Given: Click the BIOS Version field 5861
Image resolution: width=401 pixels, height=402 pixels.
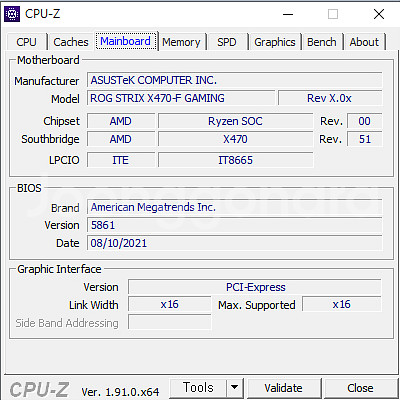Looking at the screenshot, I should [235, 225].
